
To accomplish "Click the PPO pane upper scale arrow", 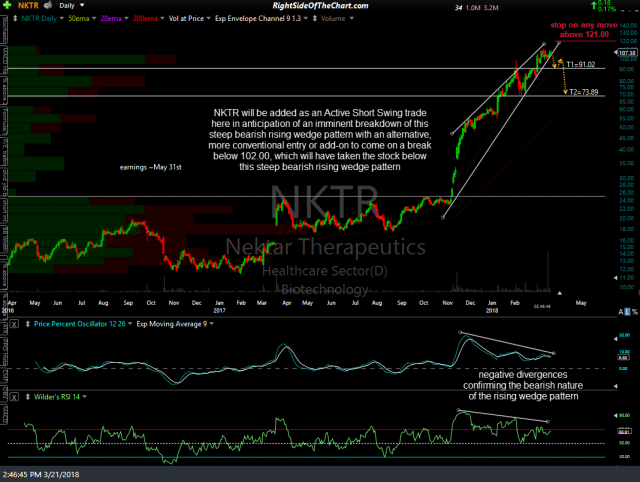I will 616,339.
